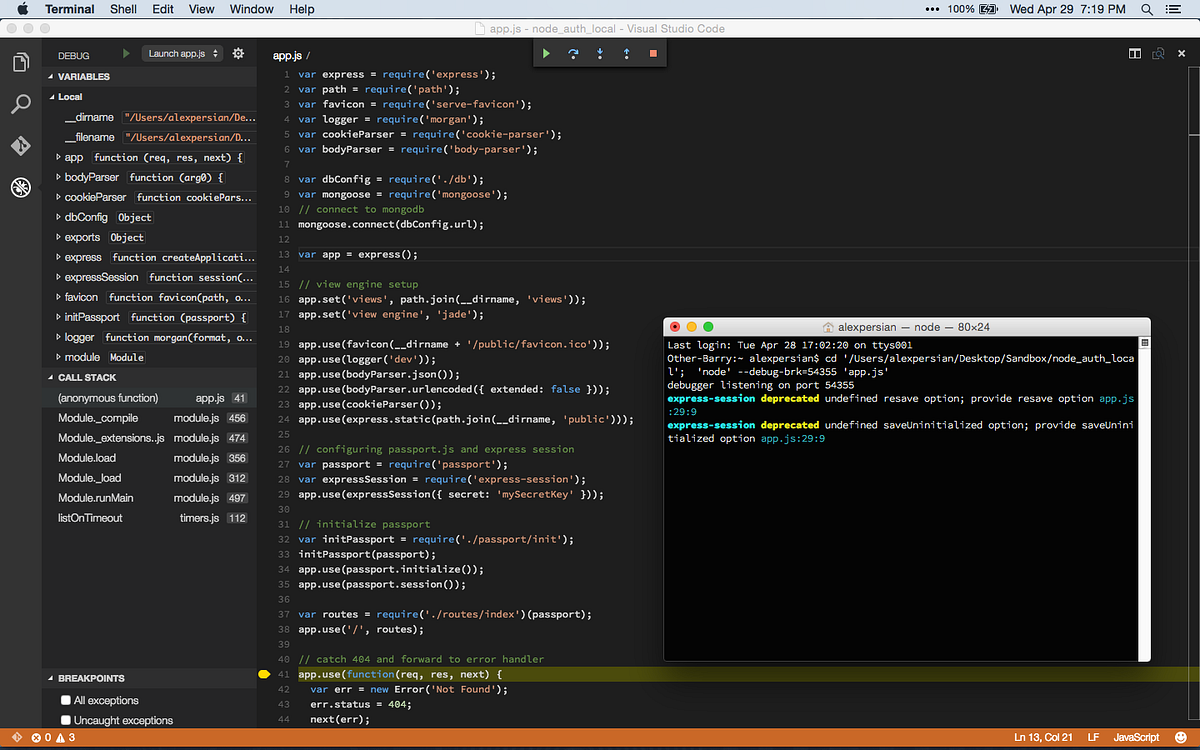
Task: Click the green Continue debug button
Action: coord(546,53)
